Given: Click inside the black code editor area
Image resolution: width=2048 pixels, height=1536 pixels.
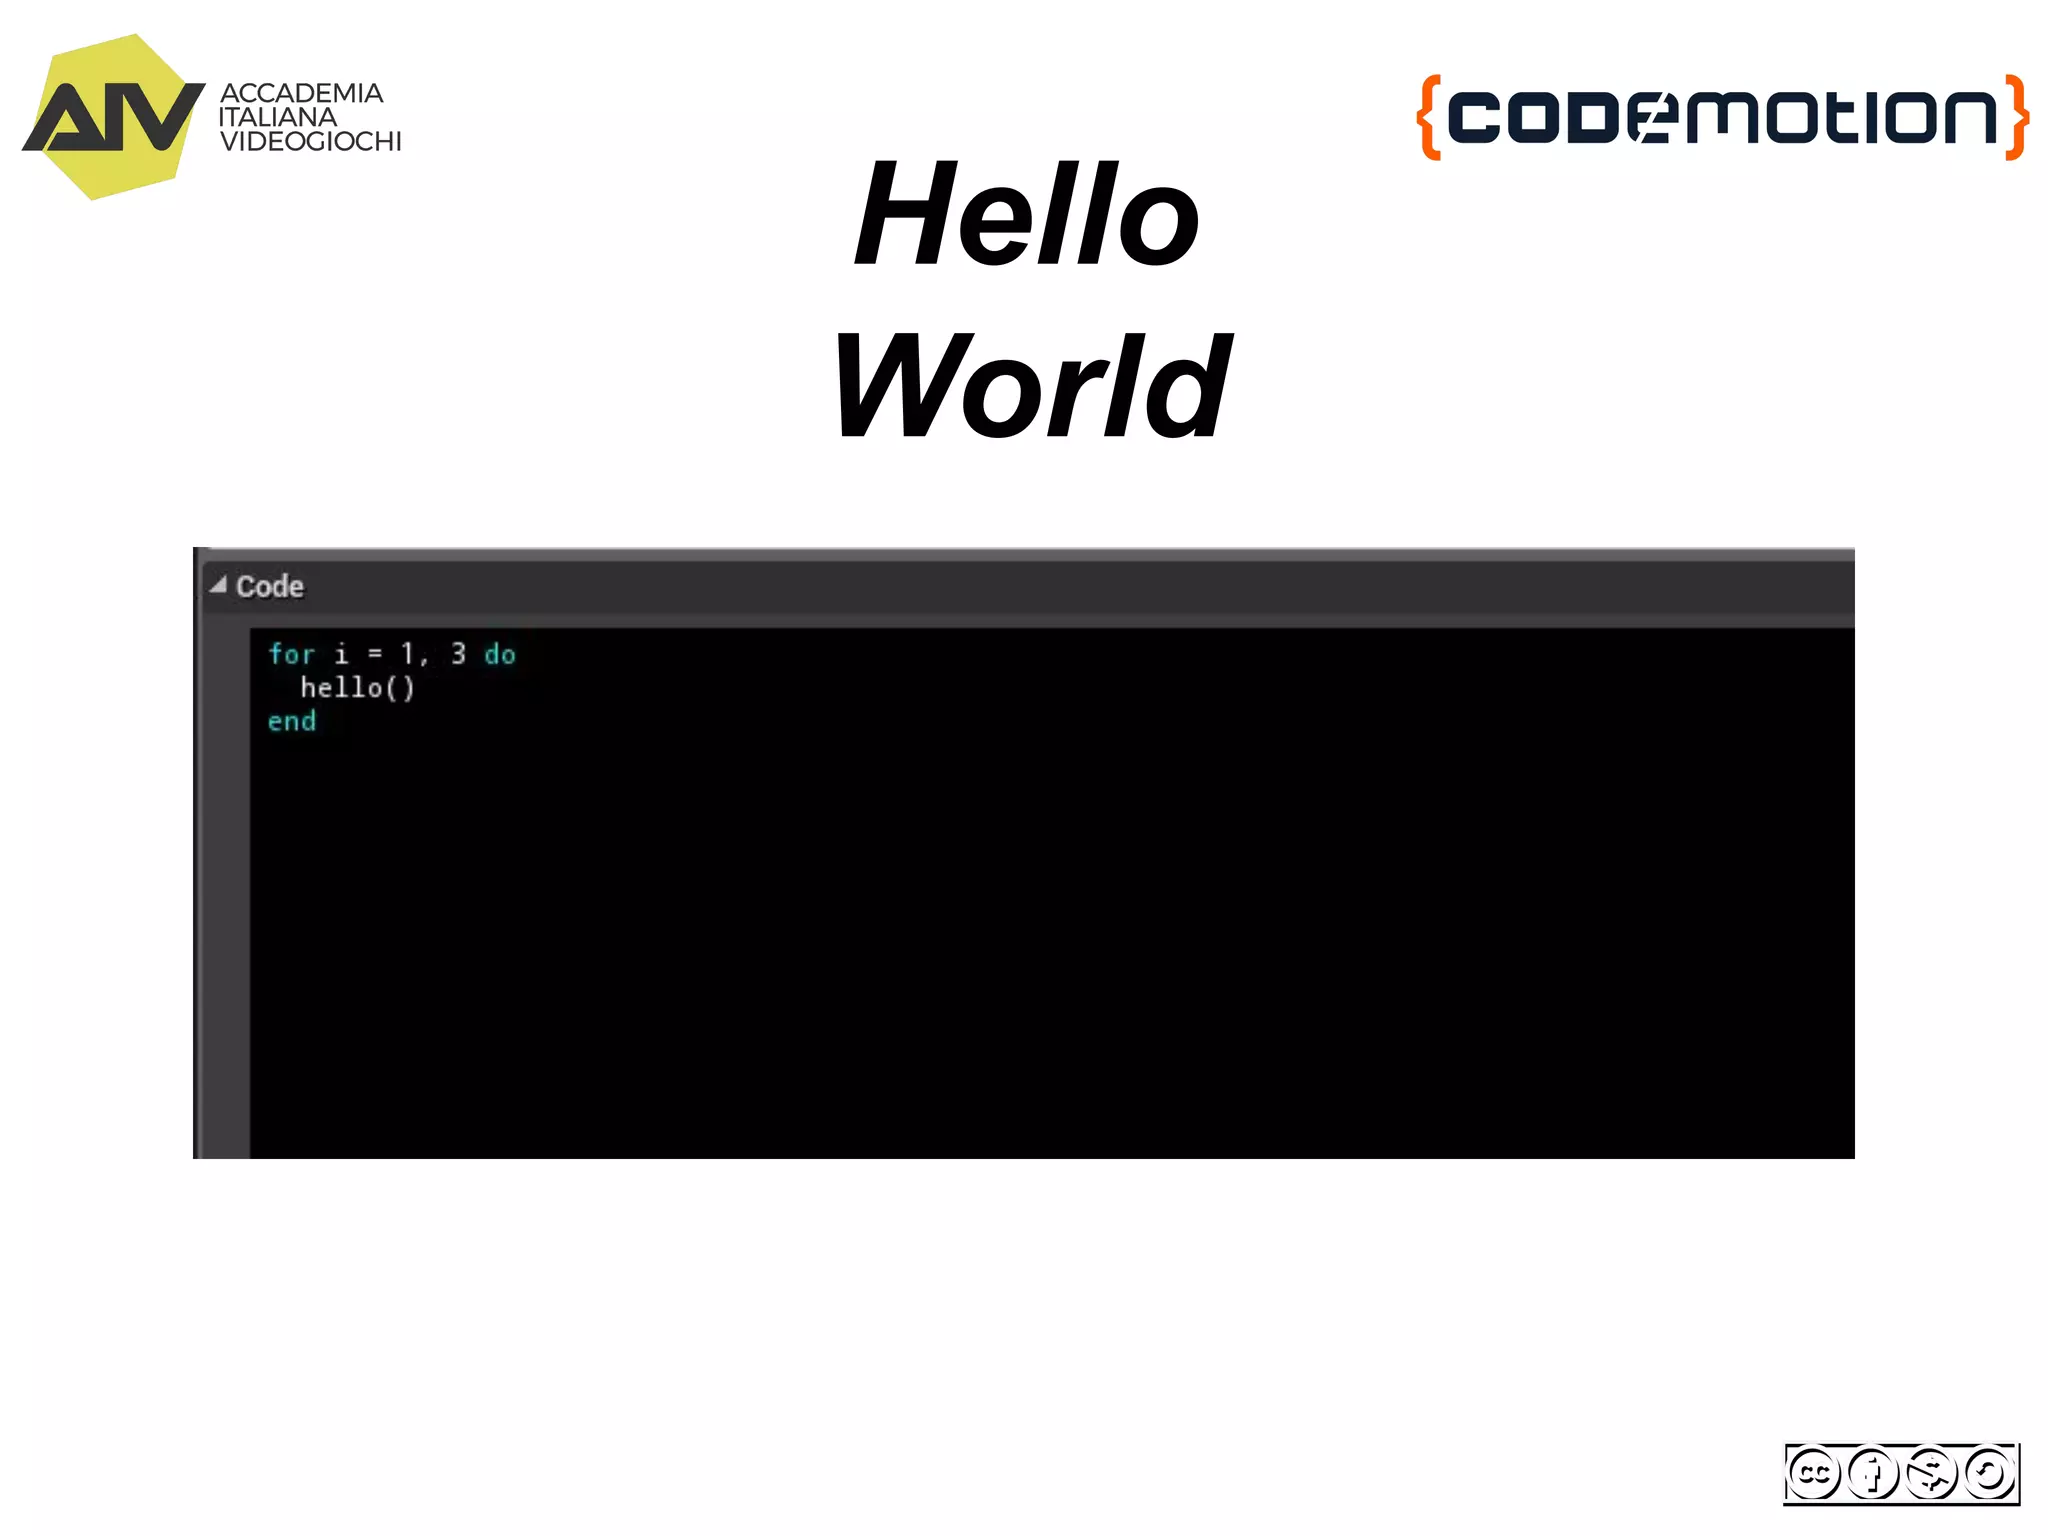Looking at the screenshot, I should (1052, 893).
